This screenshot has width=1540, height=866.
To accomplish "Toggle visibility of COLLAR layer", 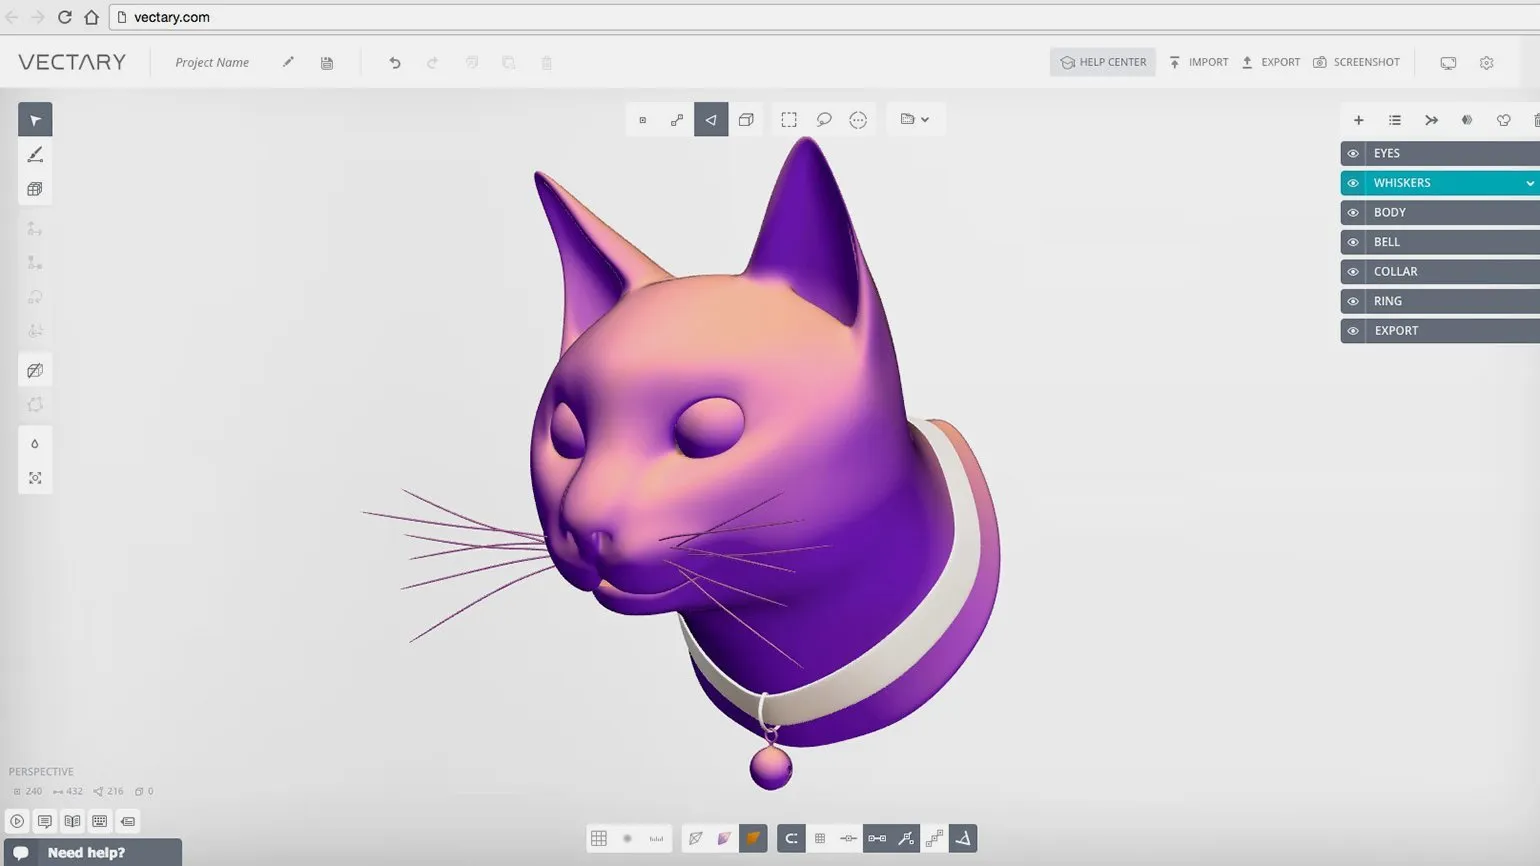I will pos(1353,272).
